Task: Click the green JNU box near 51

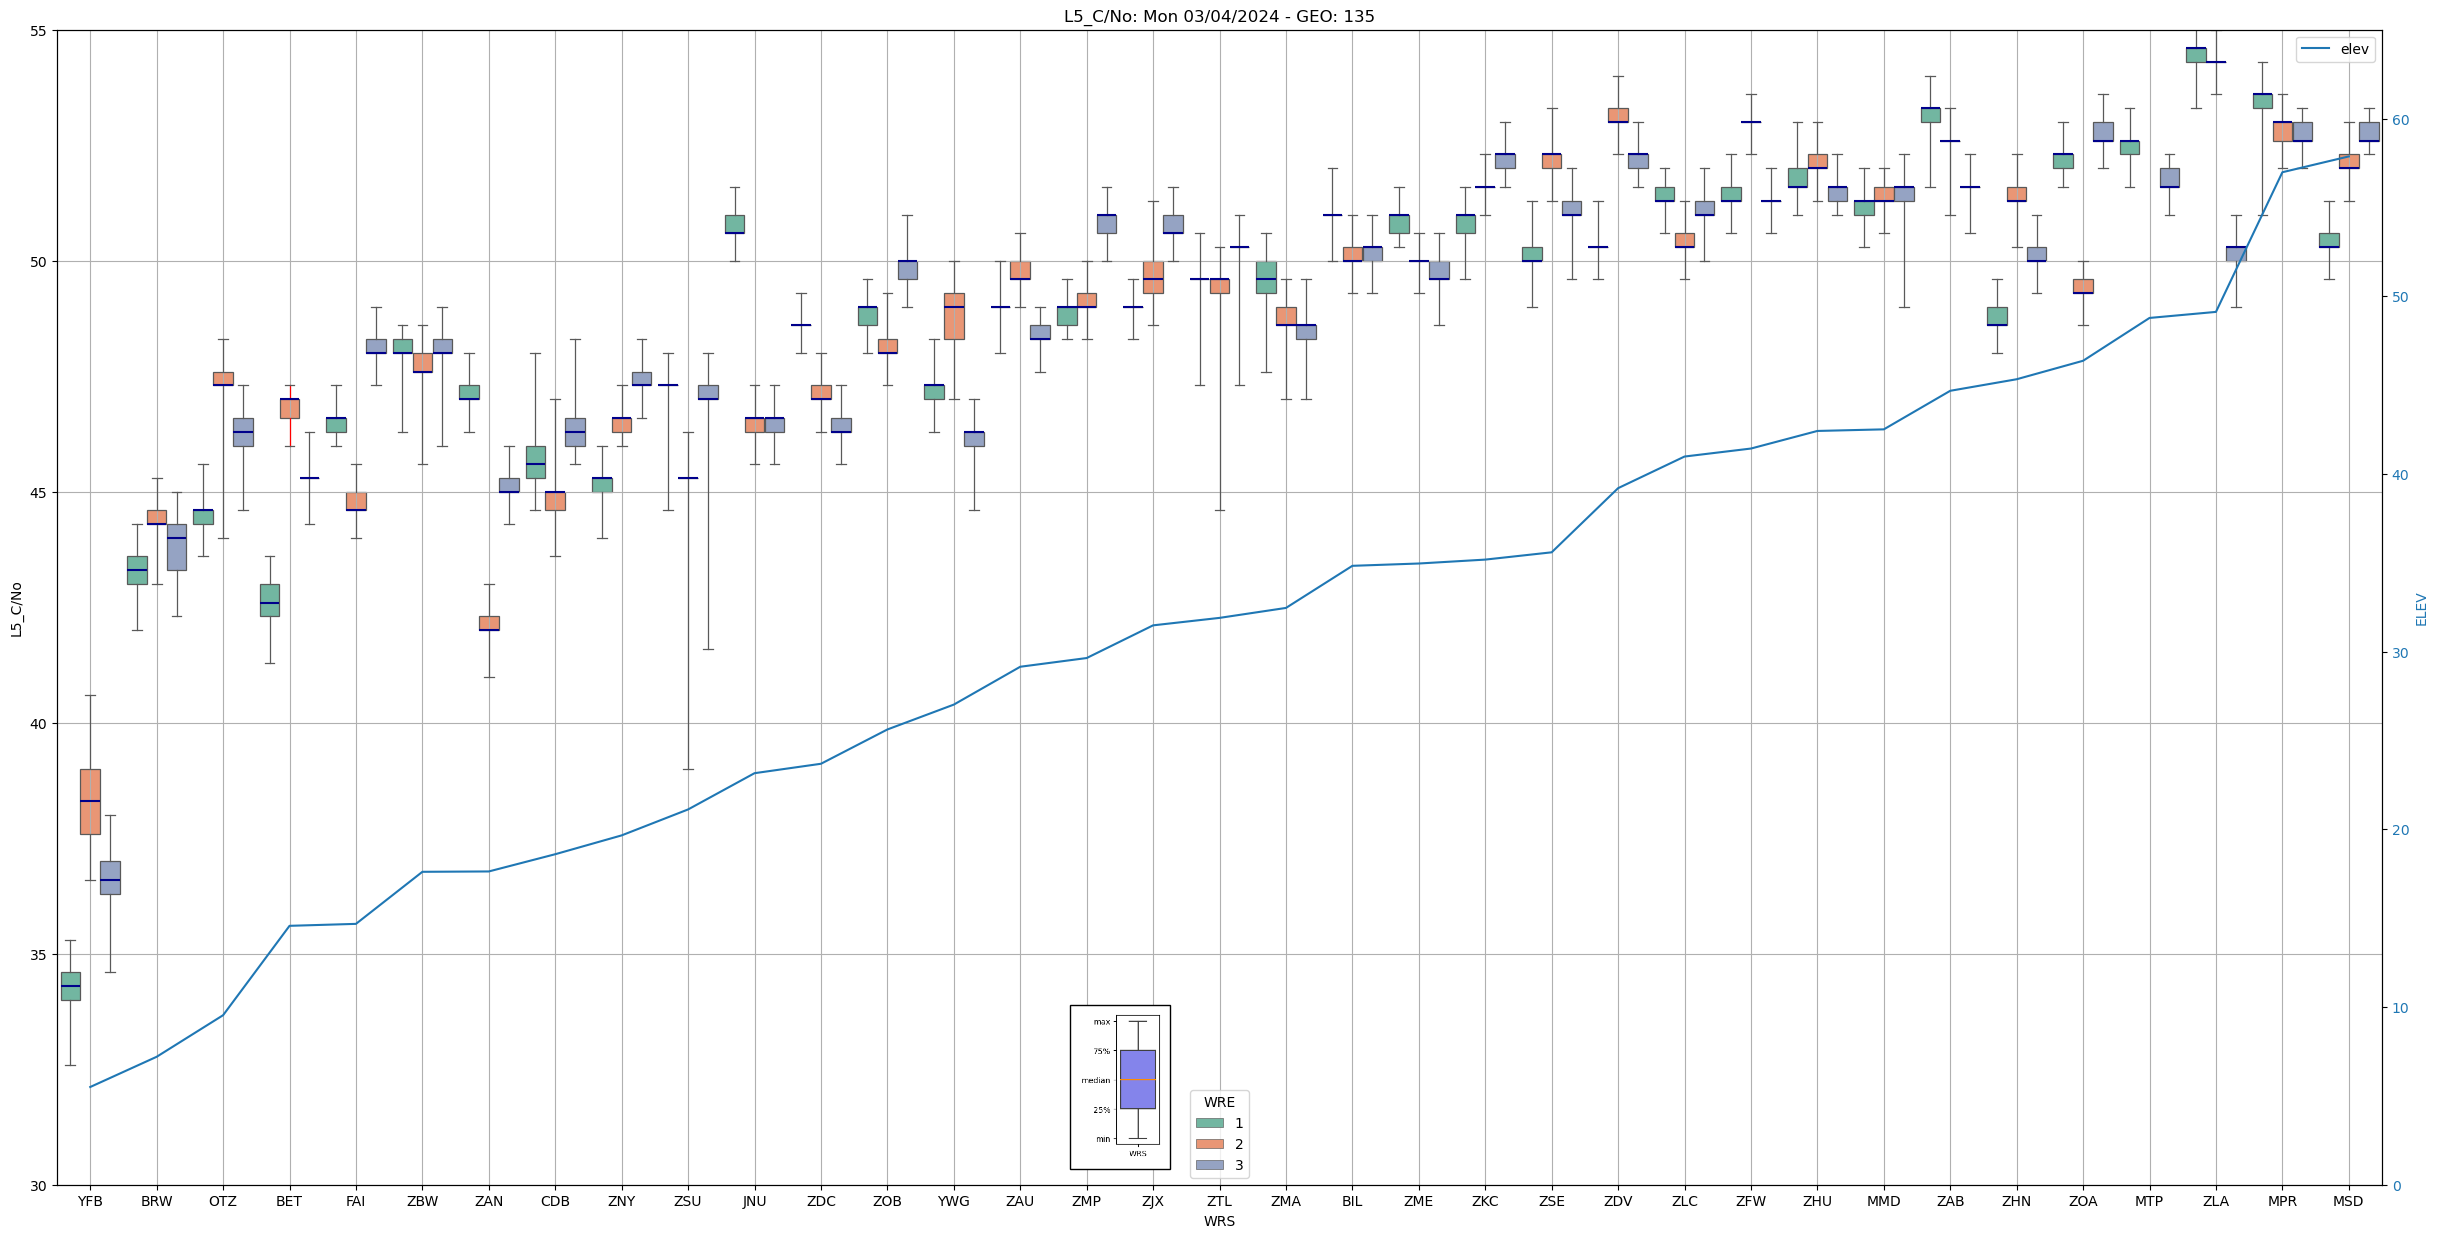Action: point(734,224)
